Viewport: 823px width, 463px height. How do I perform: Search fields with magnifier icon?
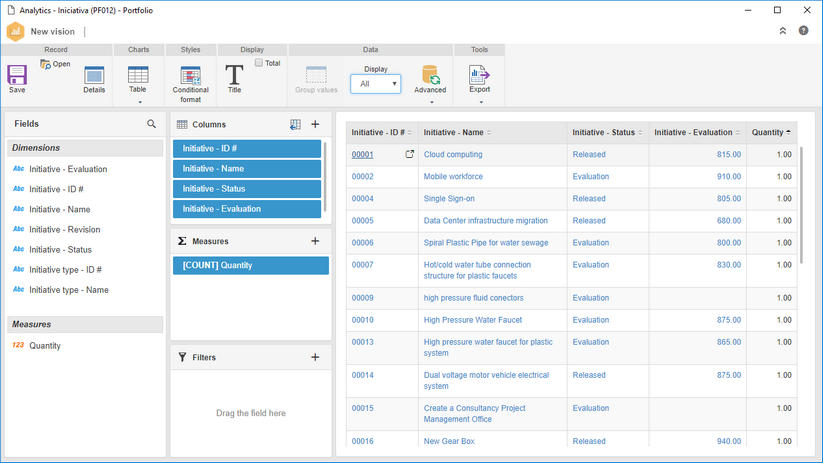pos(151,124)
